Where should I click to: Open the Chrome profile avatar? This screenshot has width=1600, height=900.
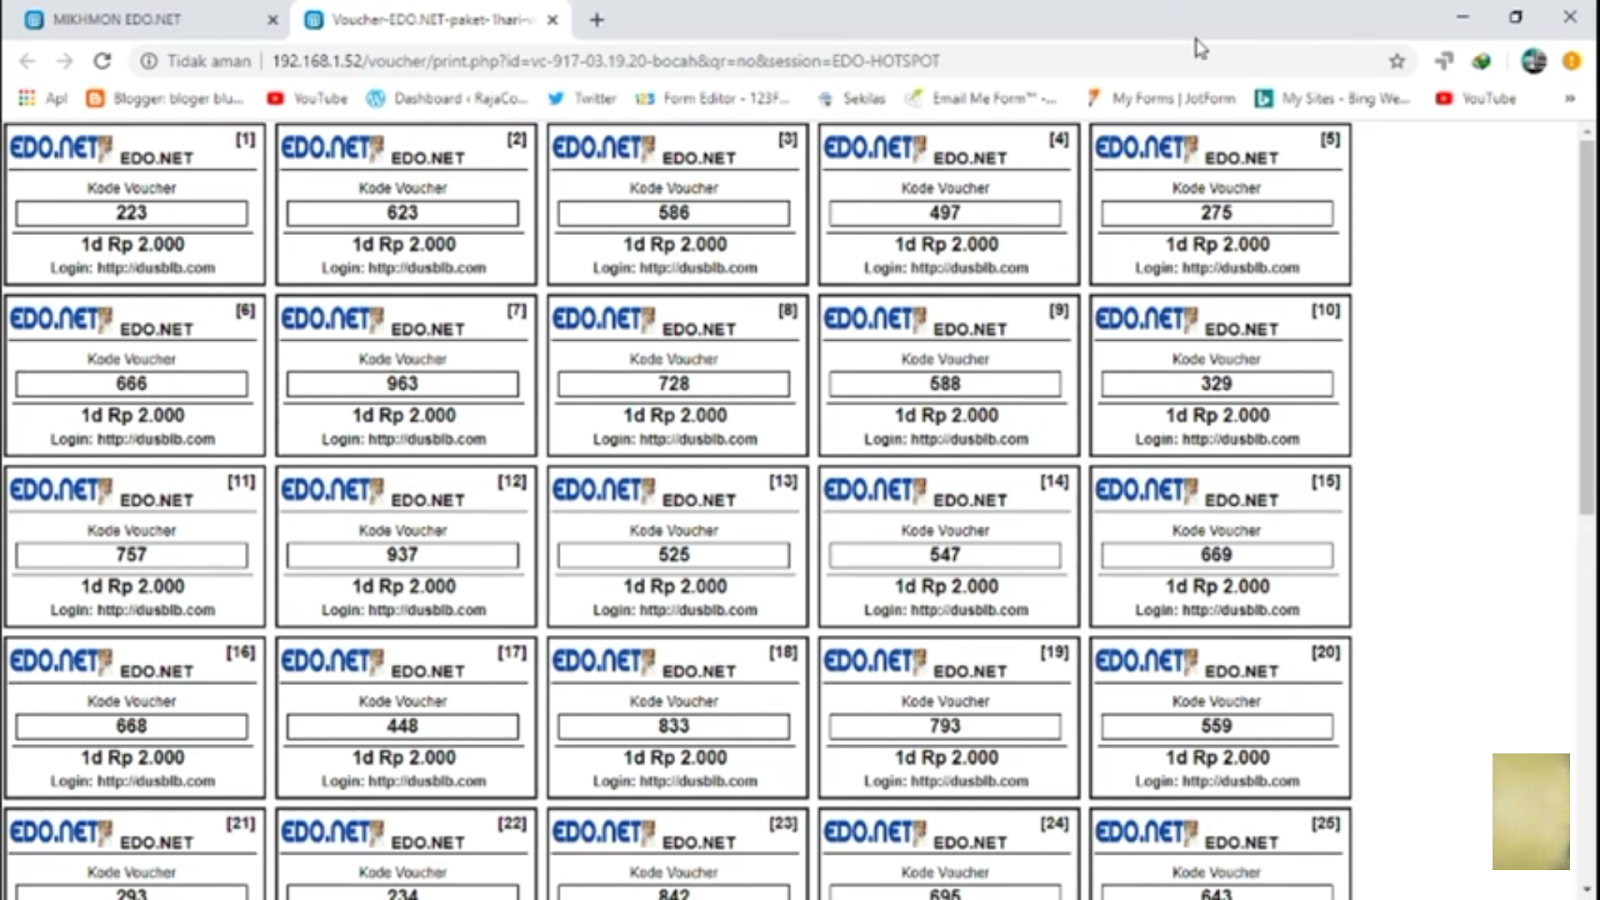[1534, 61]
